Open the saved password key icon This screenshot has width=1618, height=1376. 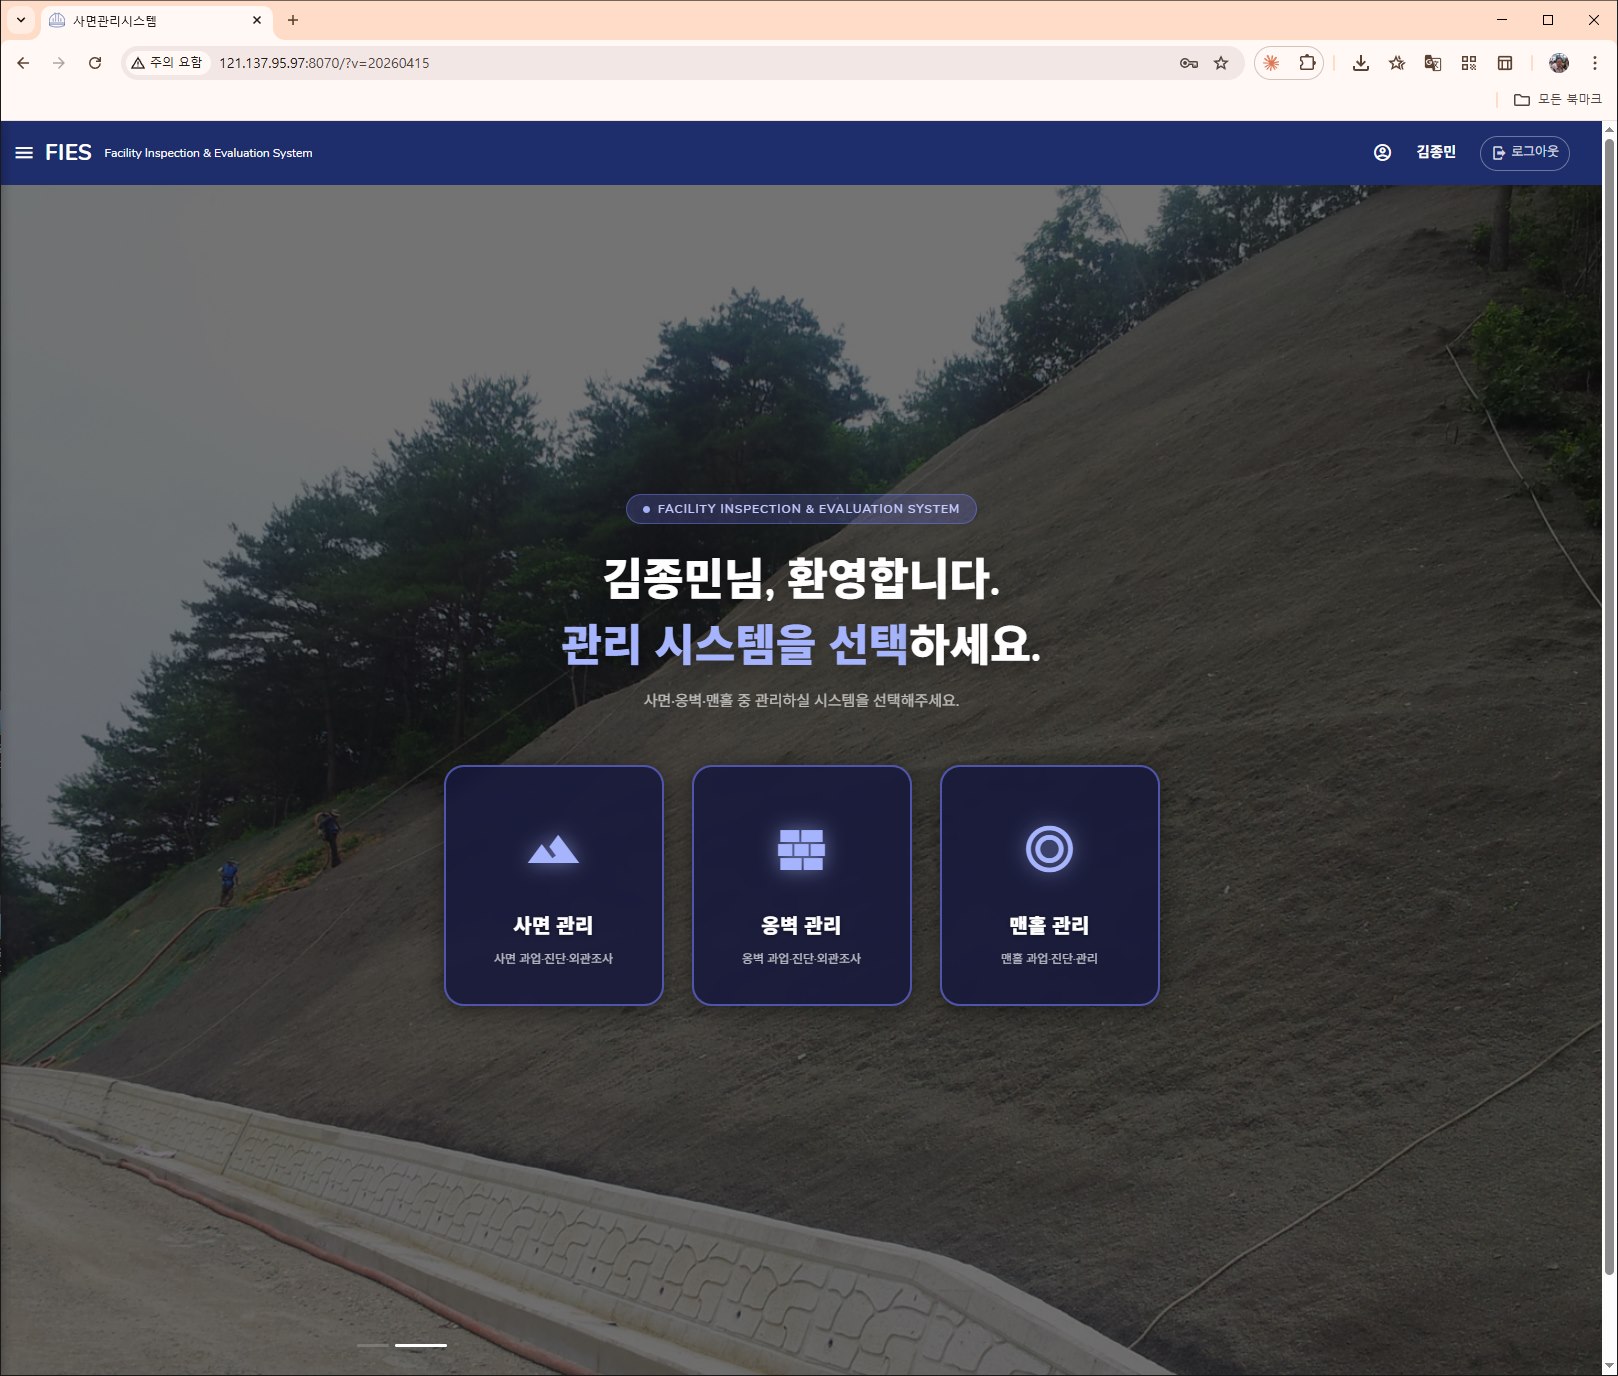[x=1189, y=63]
